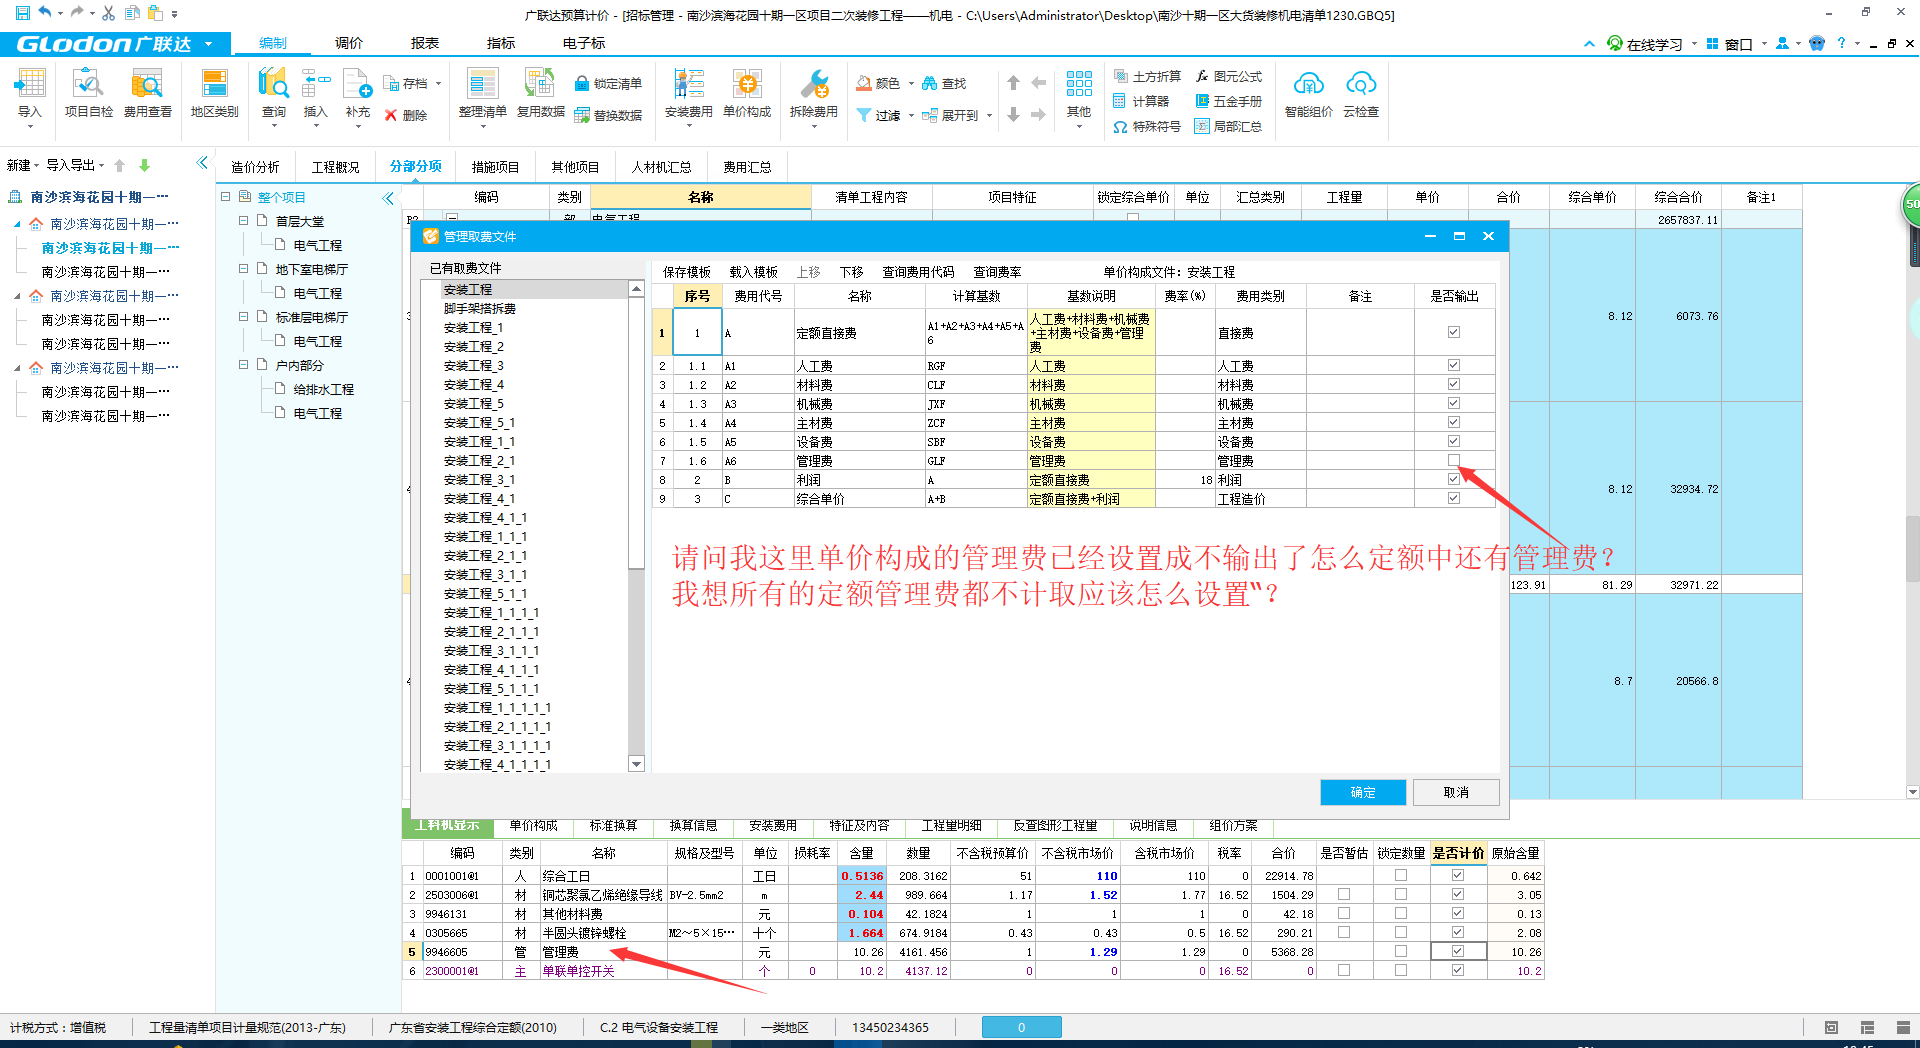Open the 造价分析 tab
1920x1048 pixels.
pos(256,167)
